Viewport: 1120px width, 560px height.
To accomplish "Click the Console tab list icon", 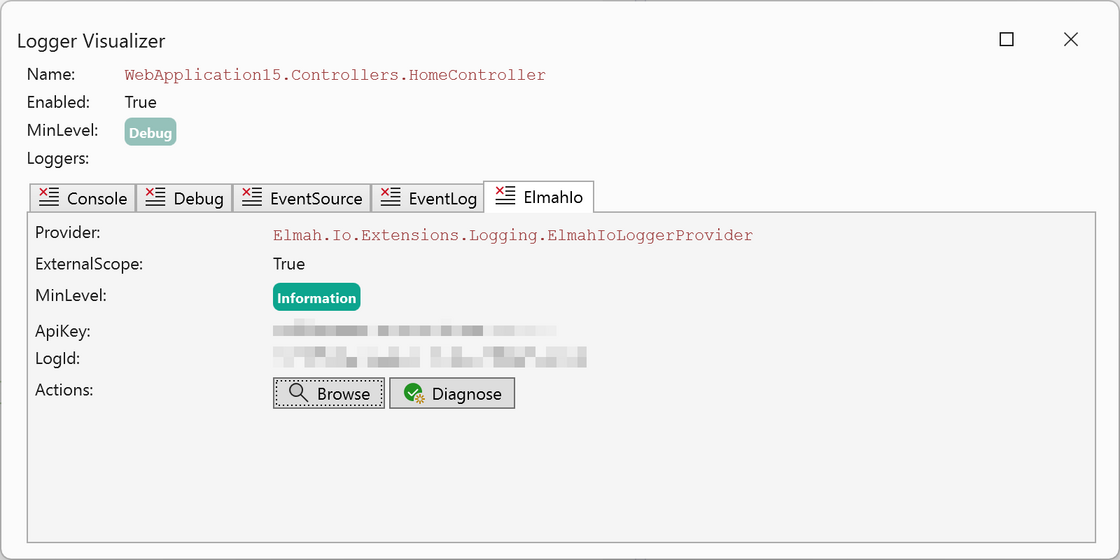I will tap(49, 197).
